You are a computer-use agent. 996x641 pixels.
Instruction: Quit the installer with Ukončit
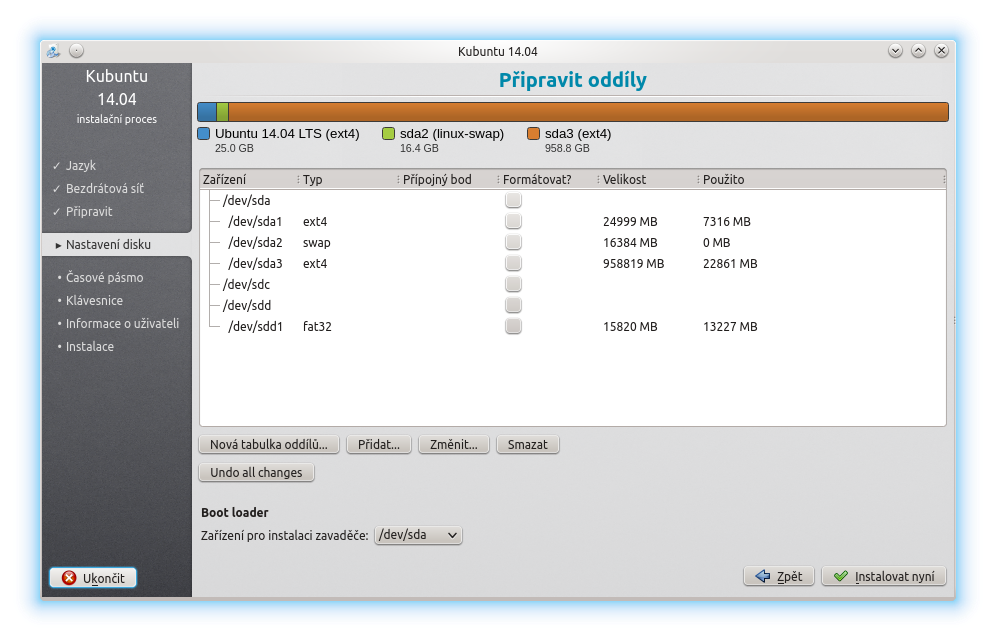[x=93, y=578]
